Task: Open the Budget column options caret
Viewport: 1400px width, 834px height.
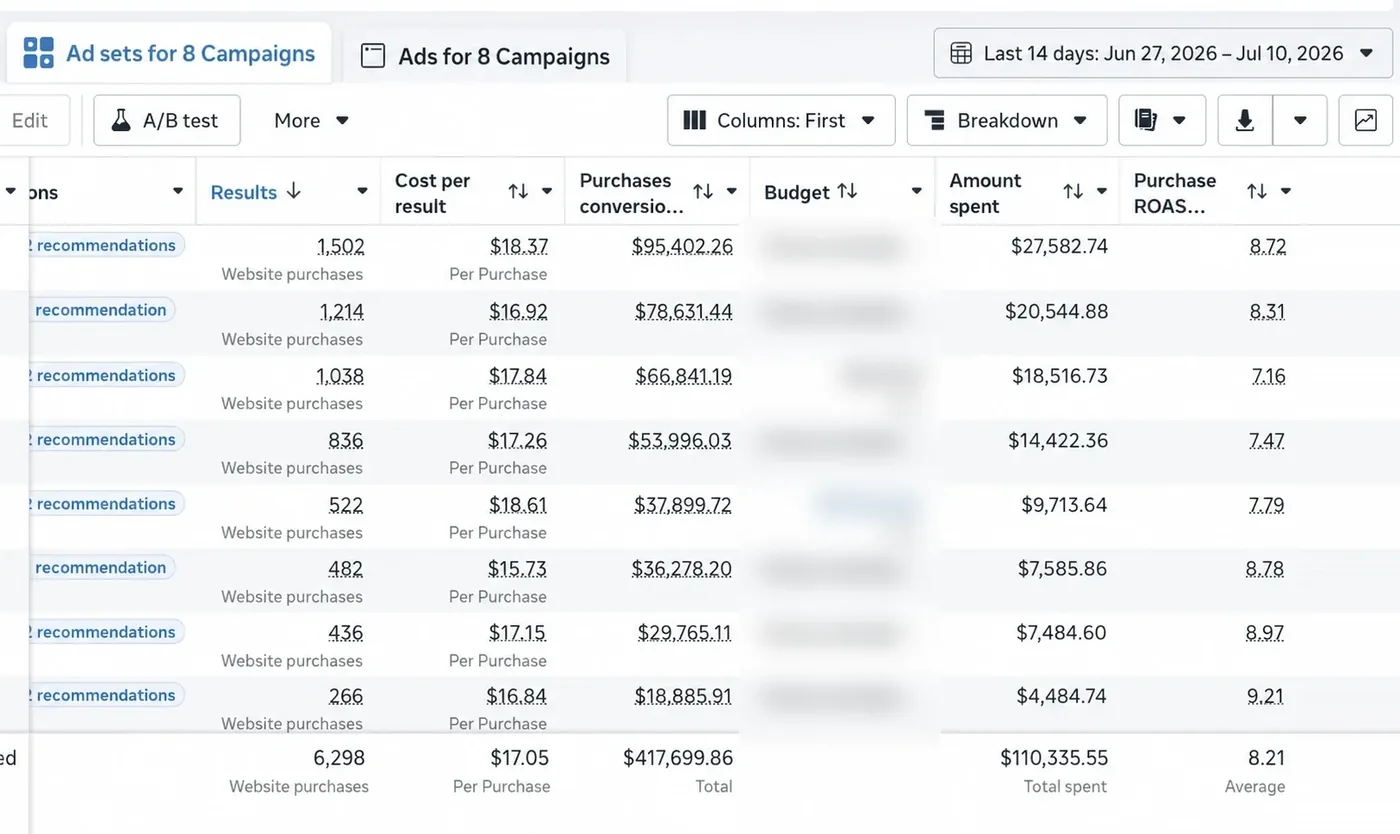Action: (916, 191)
